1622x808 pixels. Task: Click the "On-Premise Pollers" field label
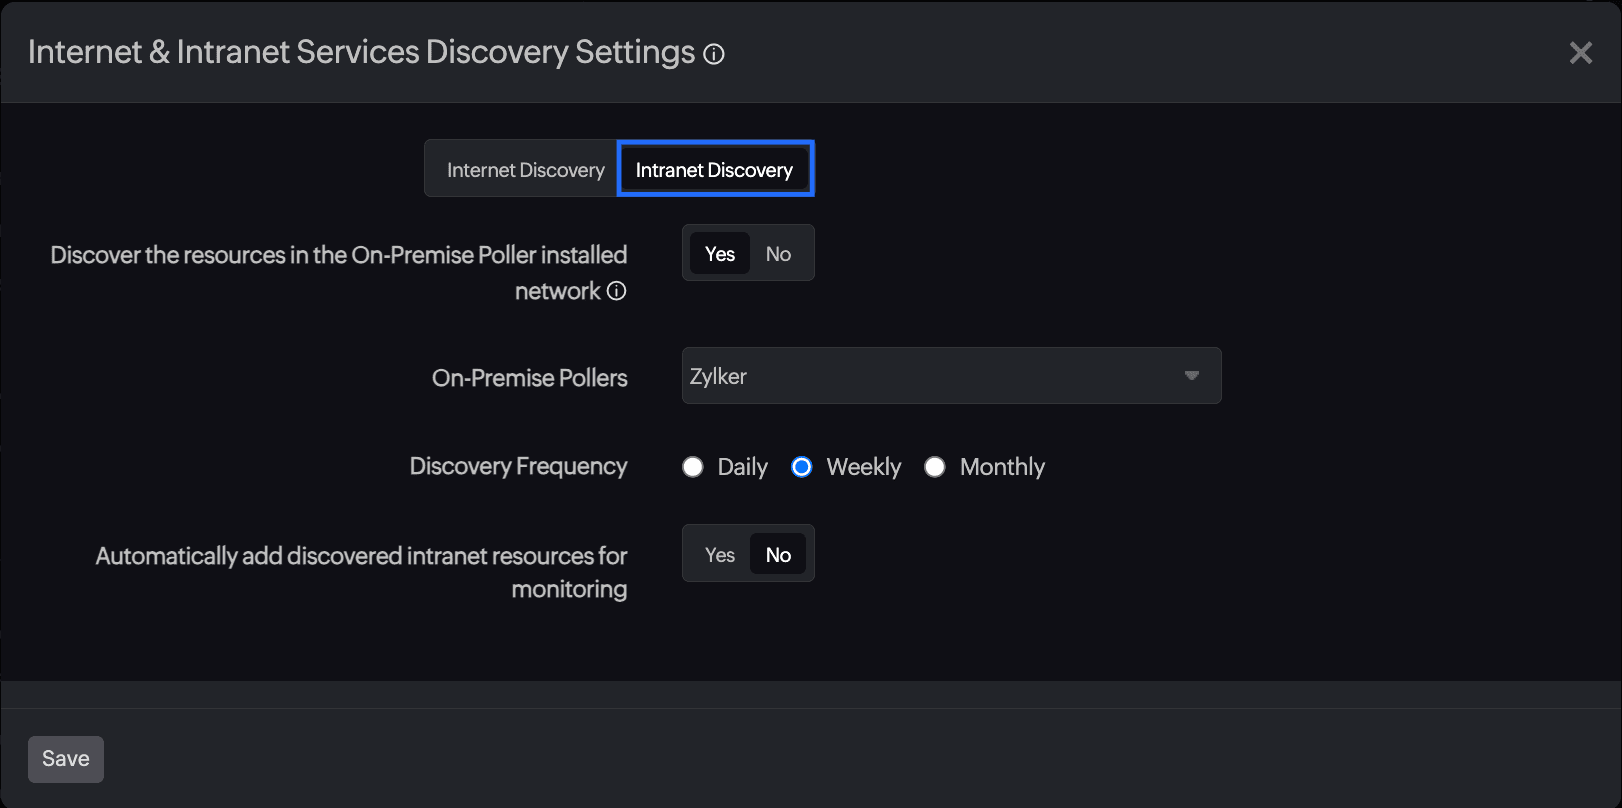[529, 378]
